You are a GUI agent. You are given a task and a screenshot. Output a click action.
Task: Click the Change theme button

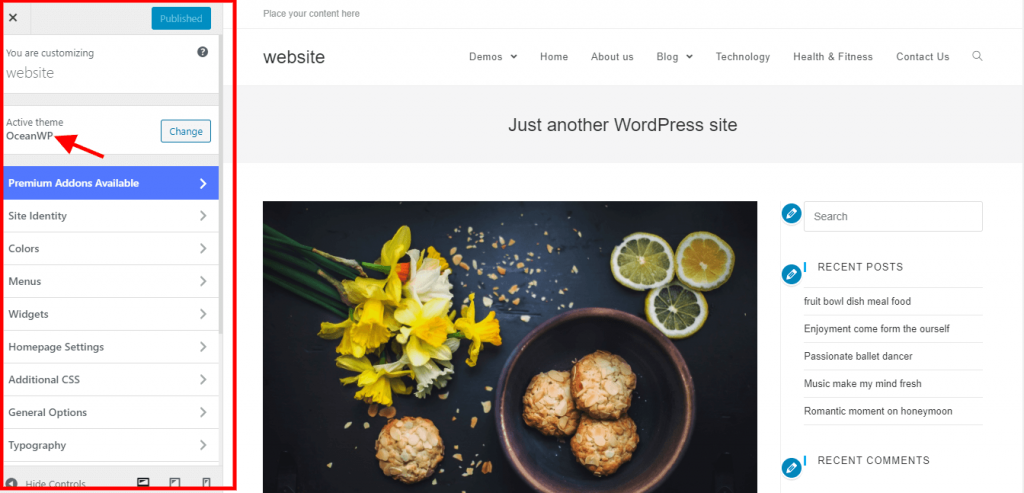[x=186, y=131]
